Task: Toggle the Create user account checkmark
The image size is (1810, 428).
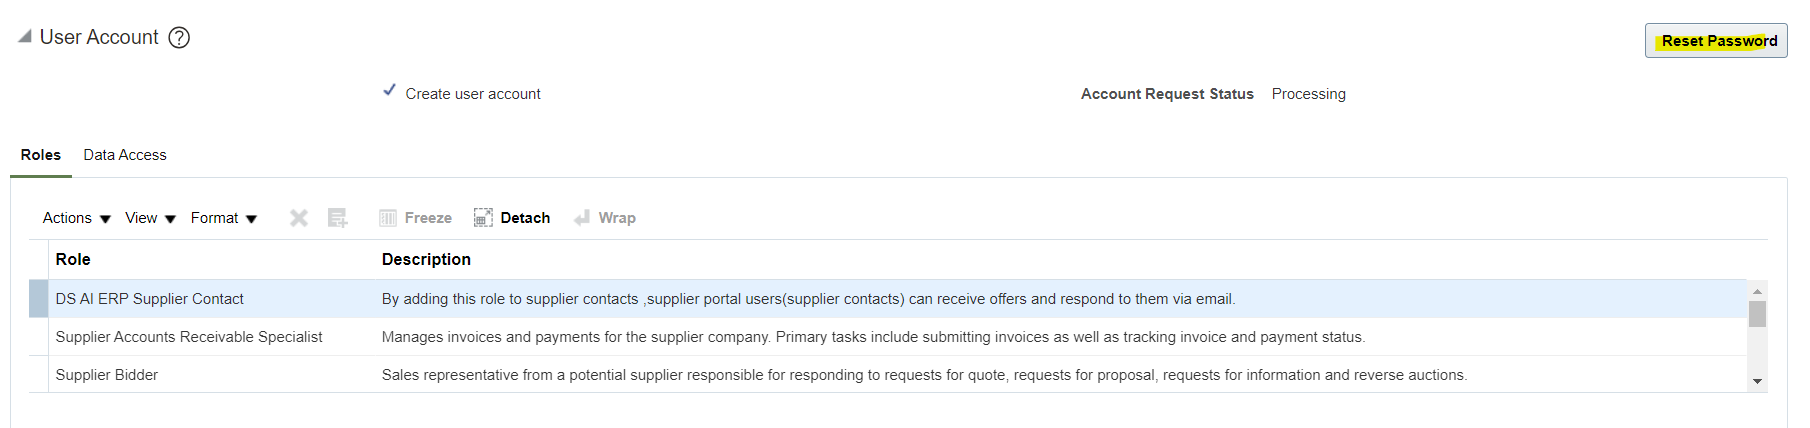Action: click(390, 90)
